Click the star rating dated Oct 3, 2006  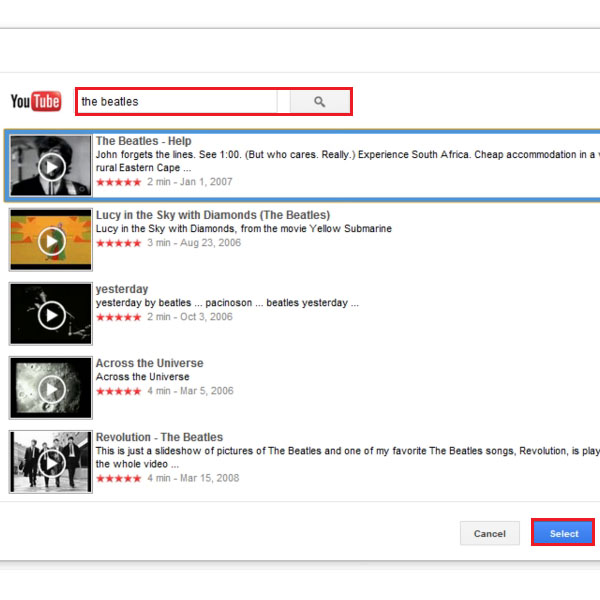(119, 317)
